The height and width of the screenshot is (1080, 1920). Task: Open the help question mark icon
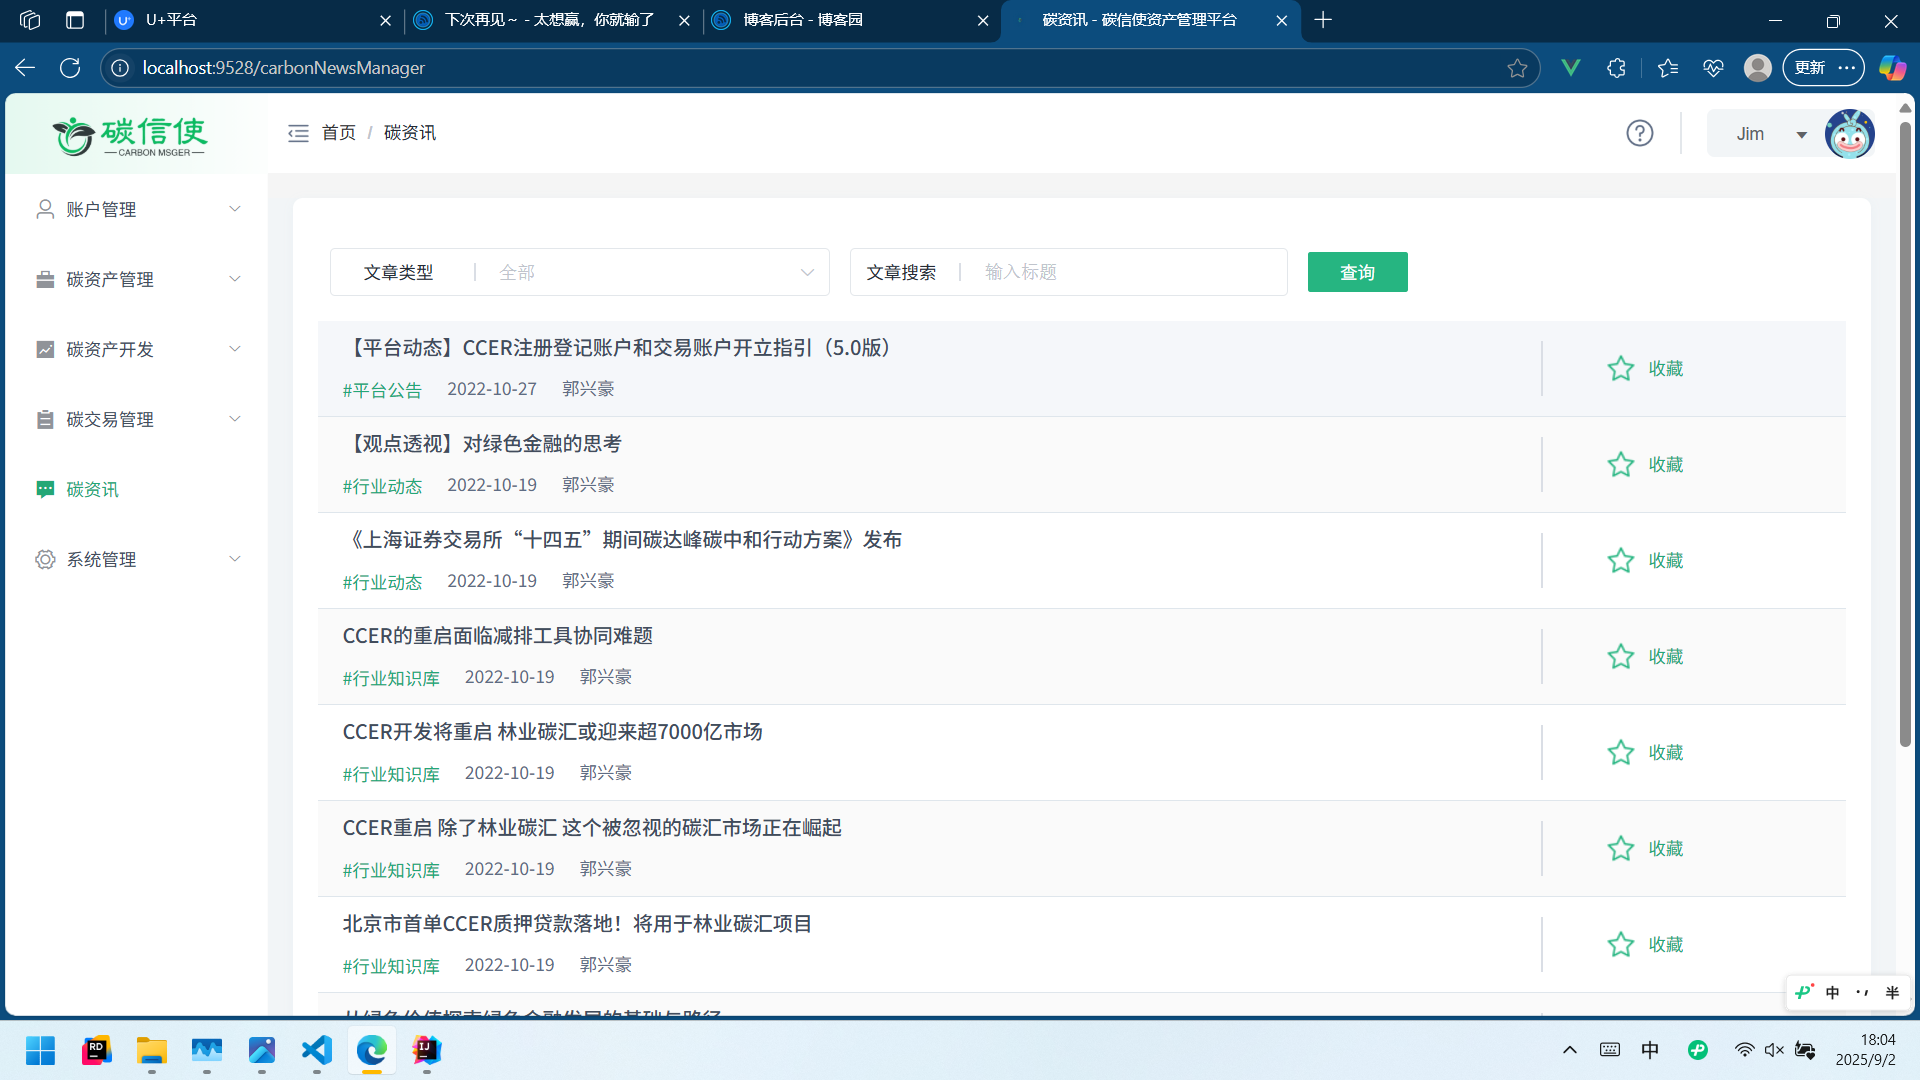[x=1639, y=133]
